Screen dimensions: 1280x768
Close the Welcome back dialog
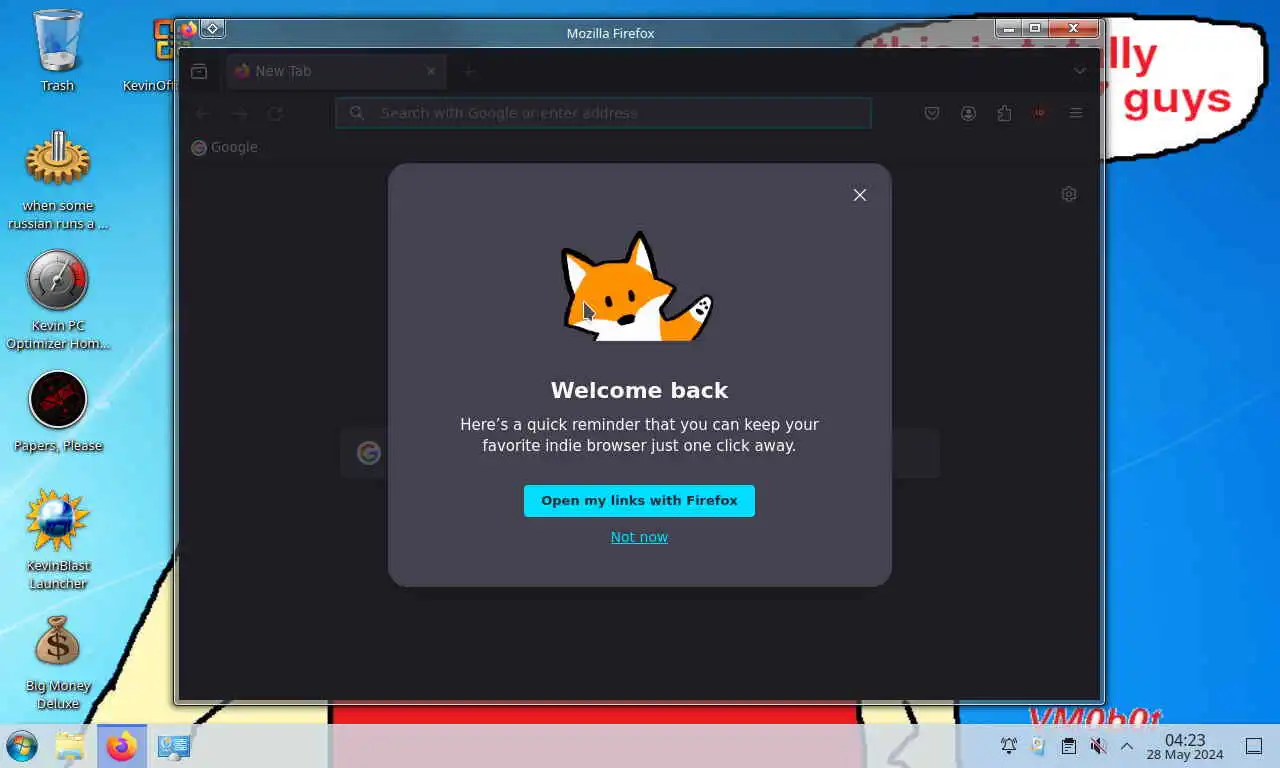859,195
